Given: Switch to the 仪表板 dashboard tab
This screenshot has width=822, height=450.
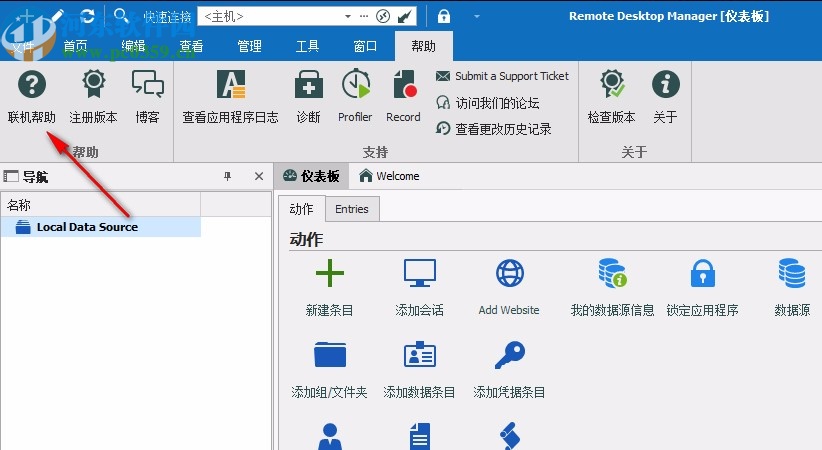Looking at the screenshot, I should tap(311, 176).
